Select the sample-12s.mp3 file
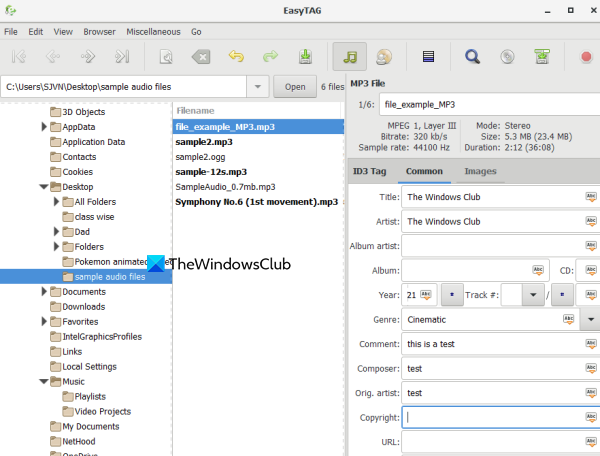Image resolution: width=600 pixels, height=456 pixels. coord(258,172)
